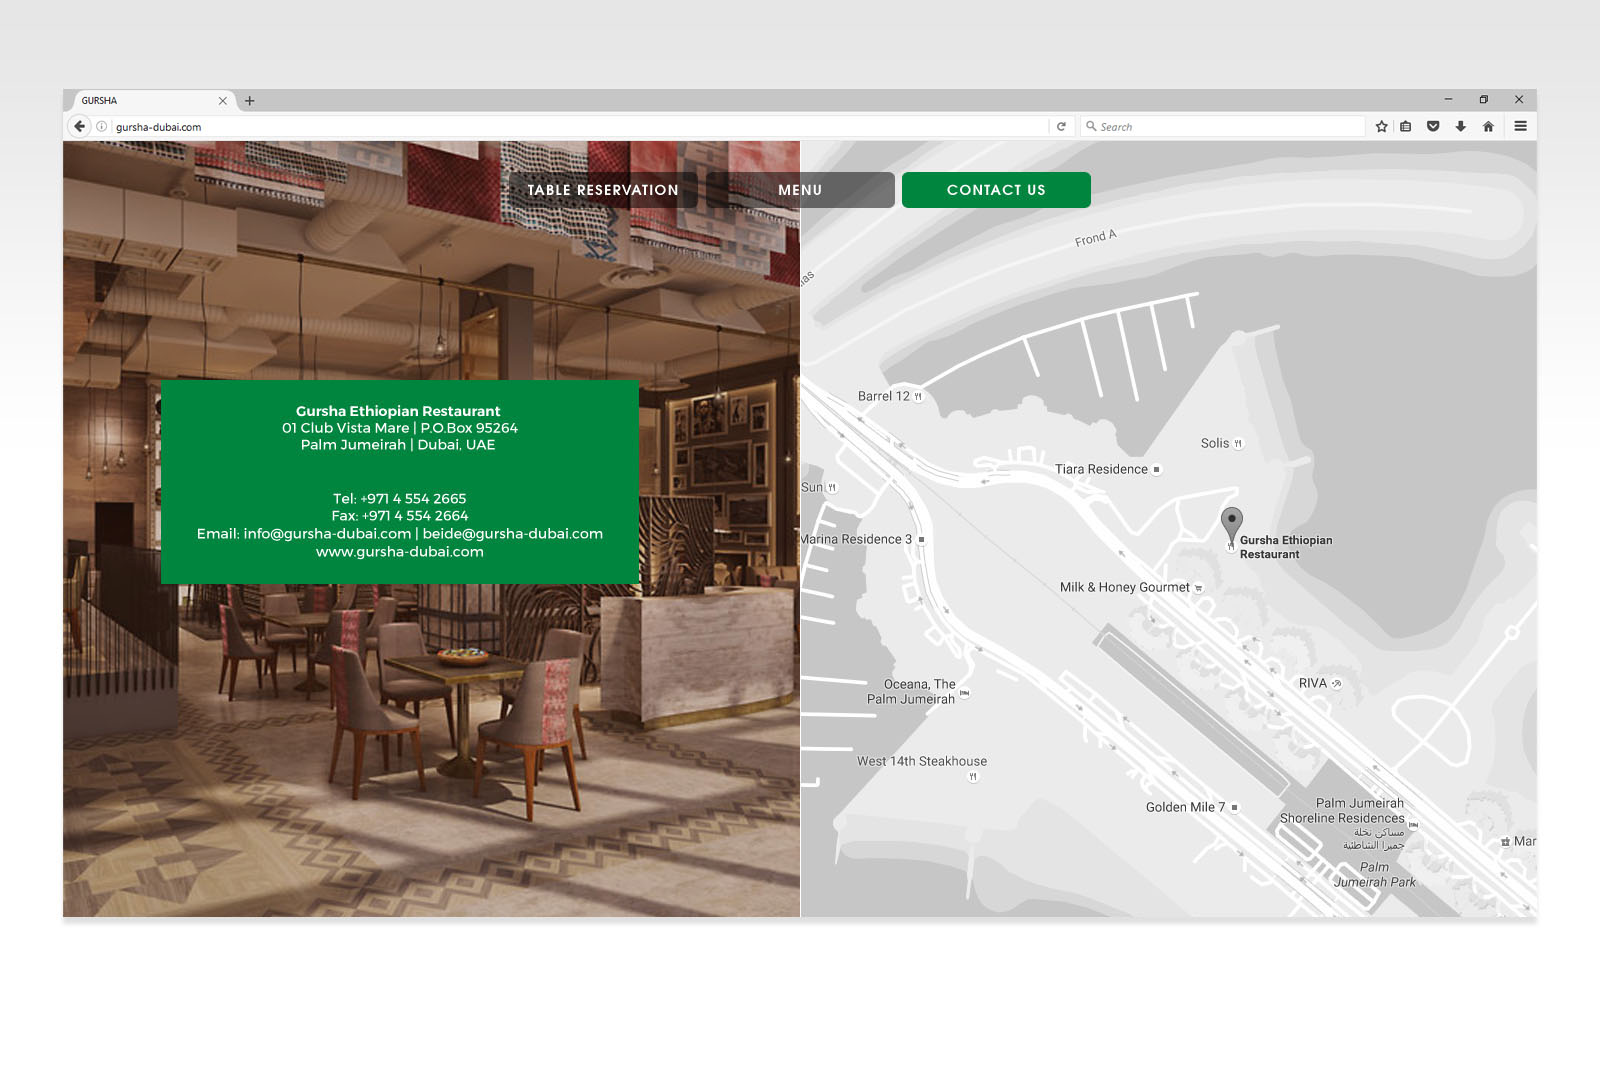Save page to Pocket icon
This screenshot has width=1600, height=1077.
1433,127
